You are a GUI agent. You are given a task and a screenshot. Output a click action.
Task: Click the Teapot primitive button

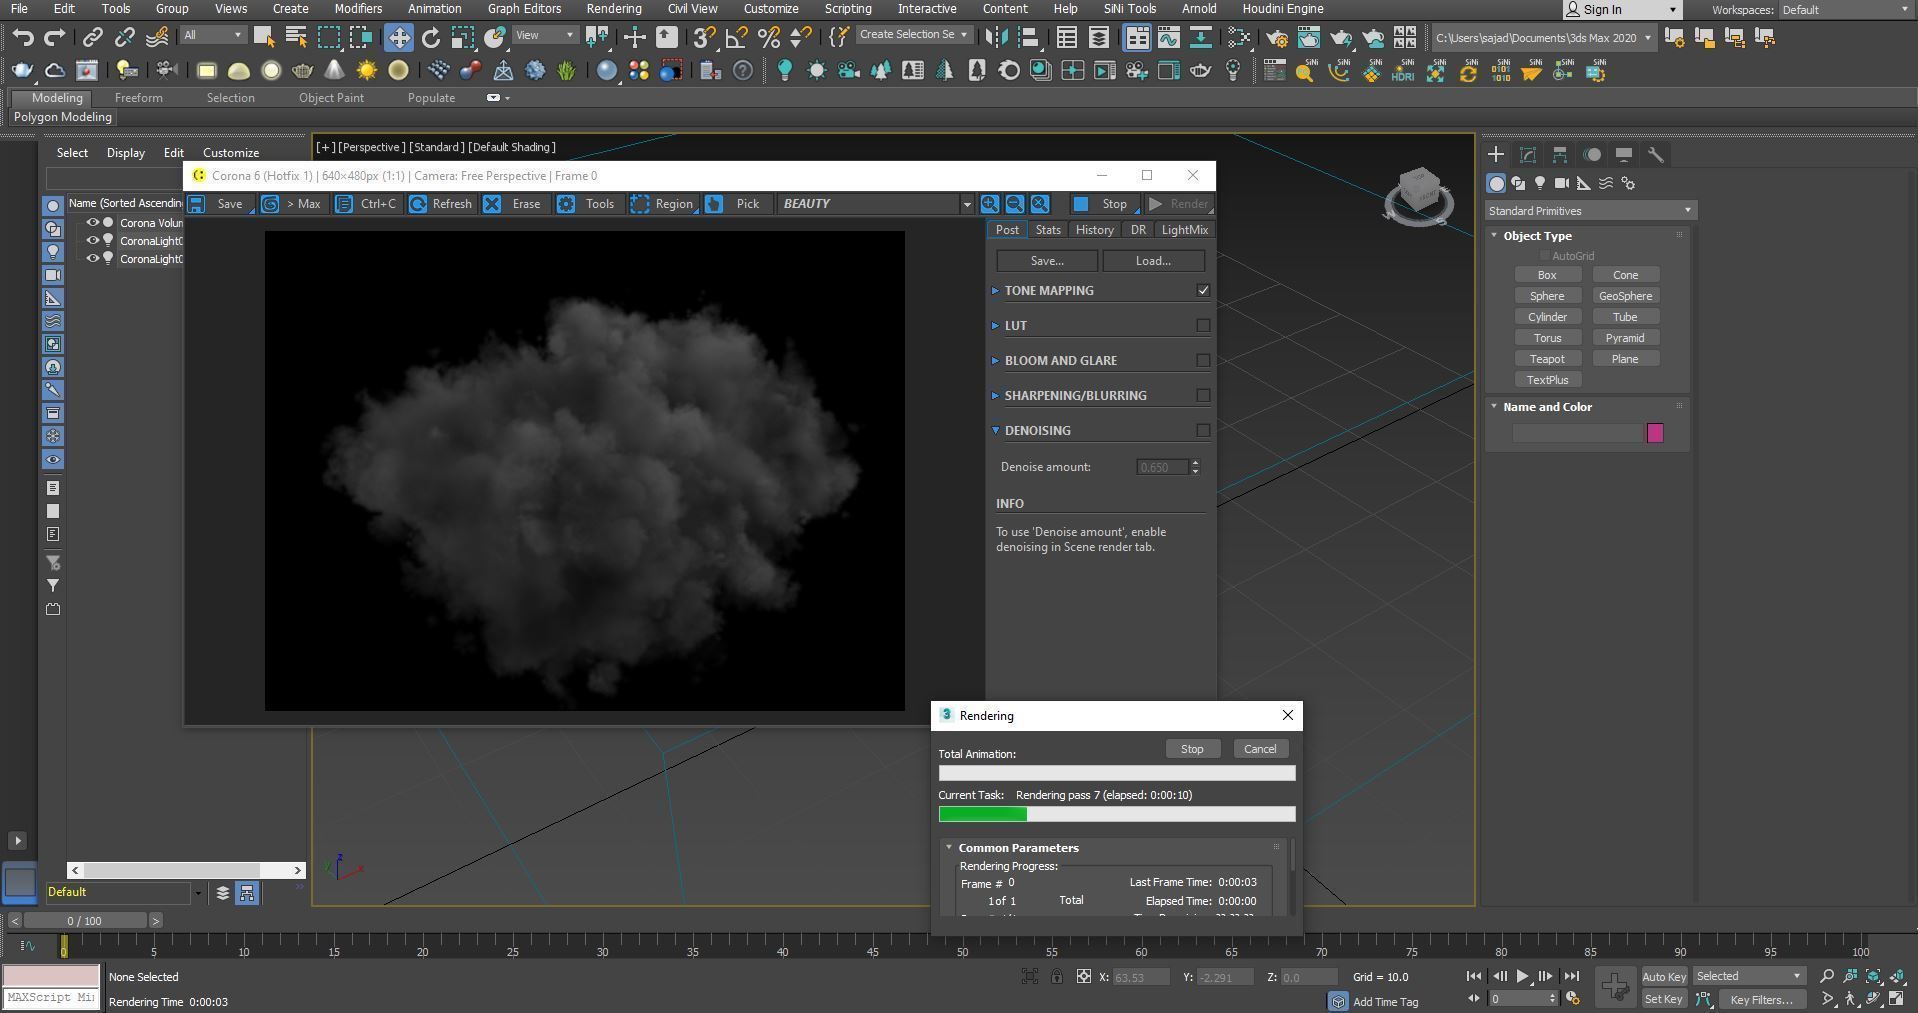pyautogui.click(x=1547, y=359)
